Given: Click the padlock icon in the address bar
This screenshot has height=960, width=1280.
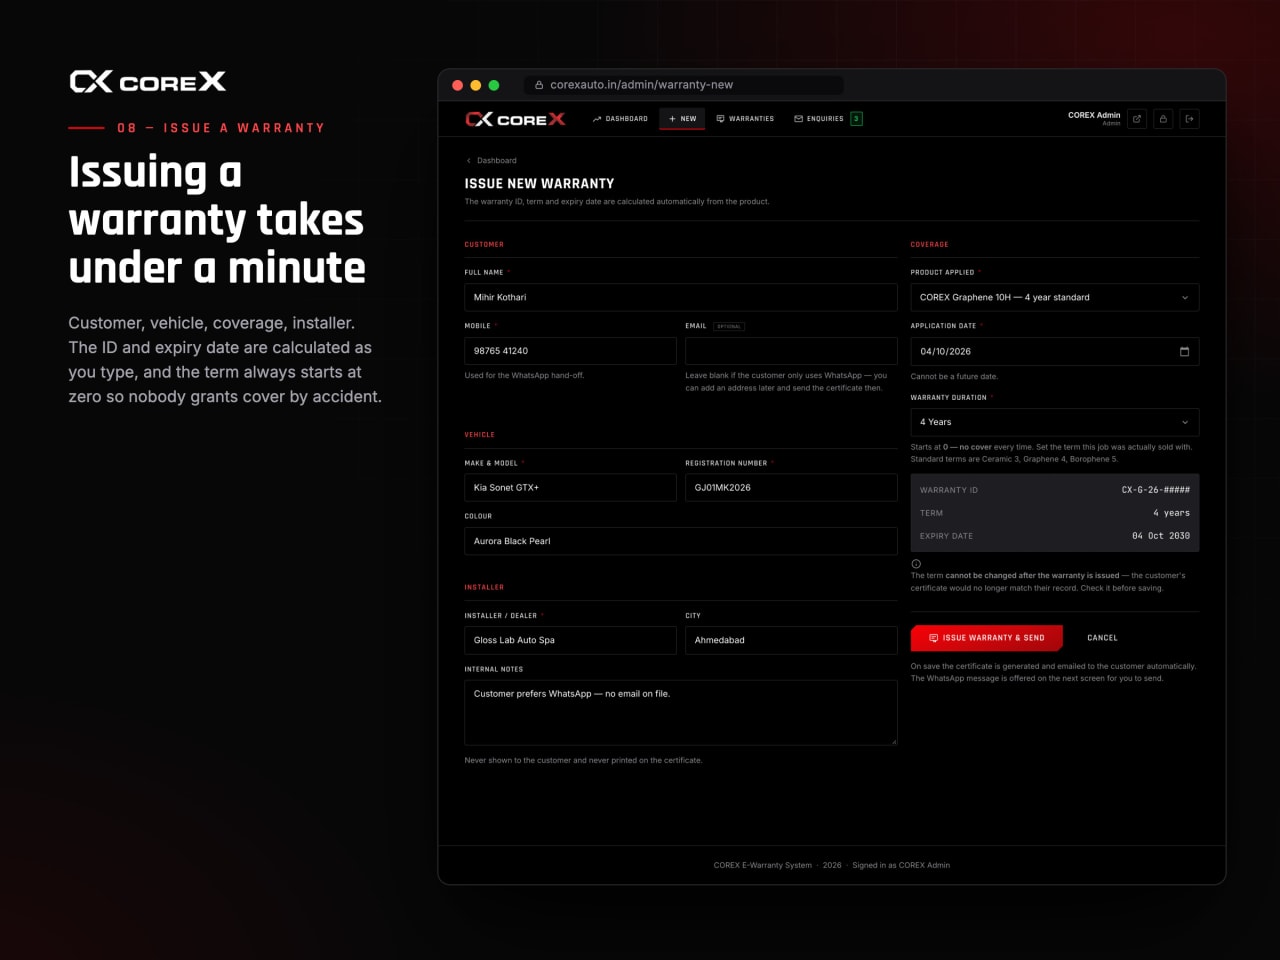Looking at the screenshot, I should (x=539, y=85).
